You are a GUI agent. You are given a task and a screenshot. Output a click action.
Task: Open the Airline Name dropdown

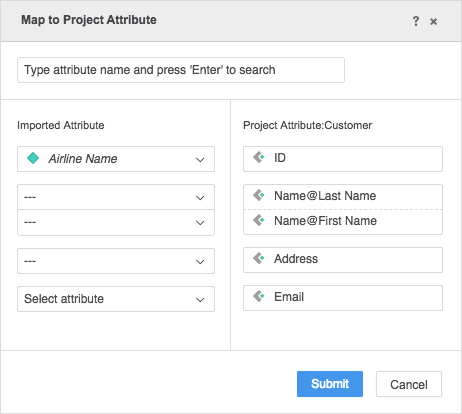(x=116, y=159)
